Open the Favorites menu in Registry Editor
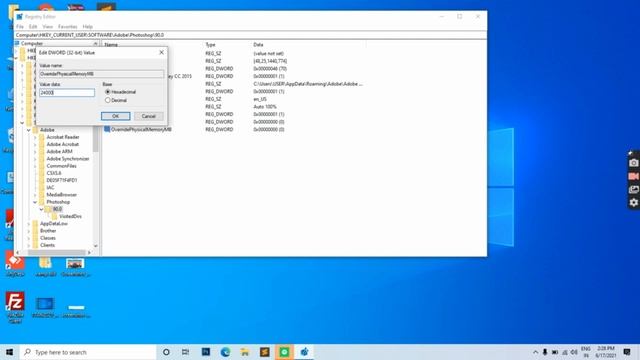640x360 pixels. [68, 27]
